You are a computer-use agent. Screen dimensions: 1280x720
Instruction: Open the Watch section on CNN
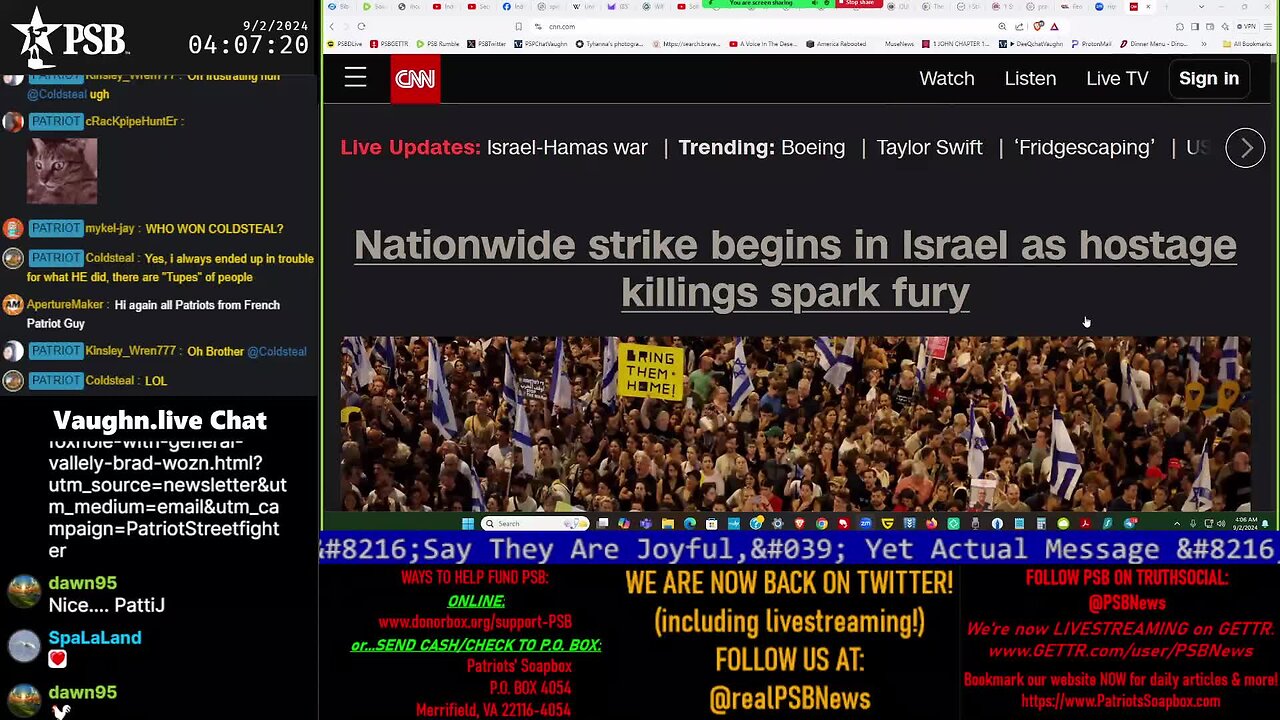pos(947,78)
